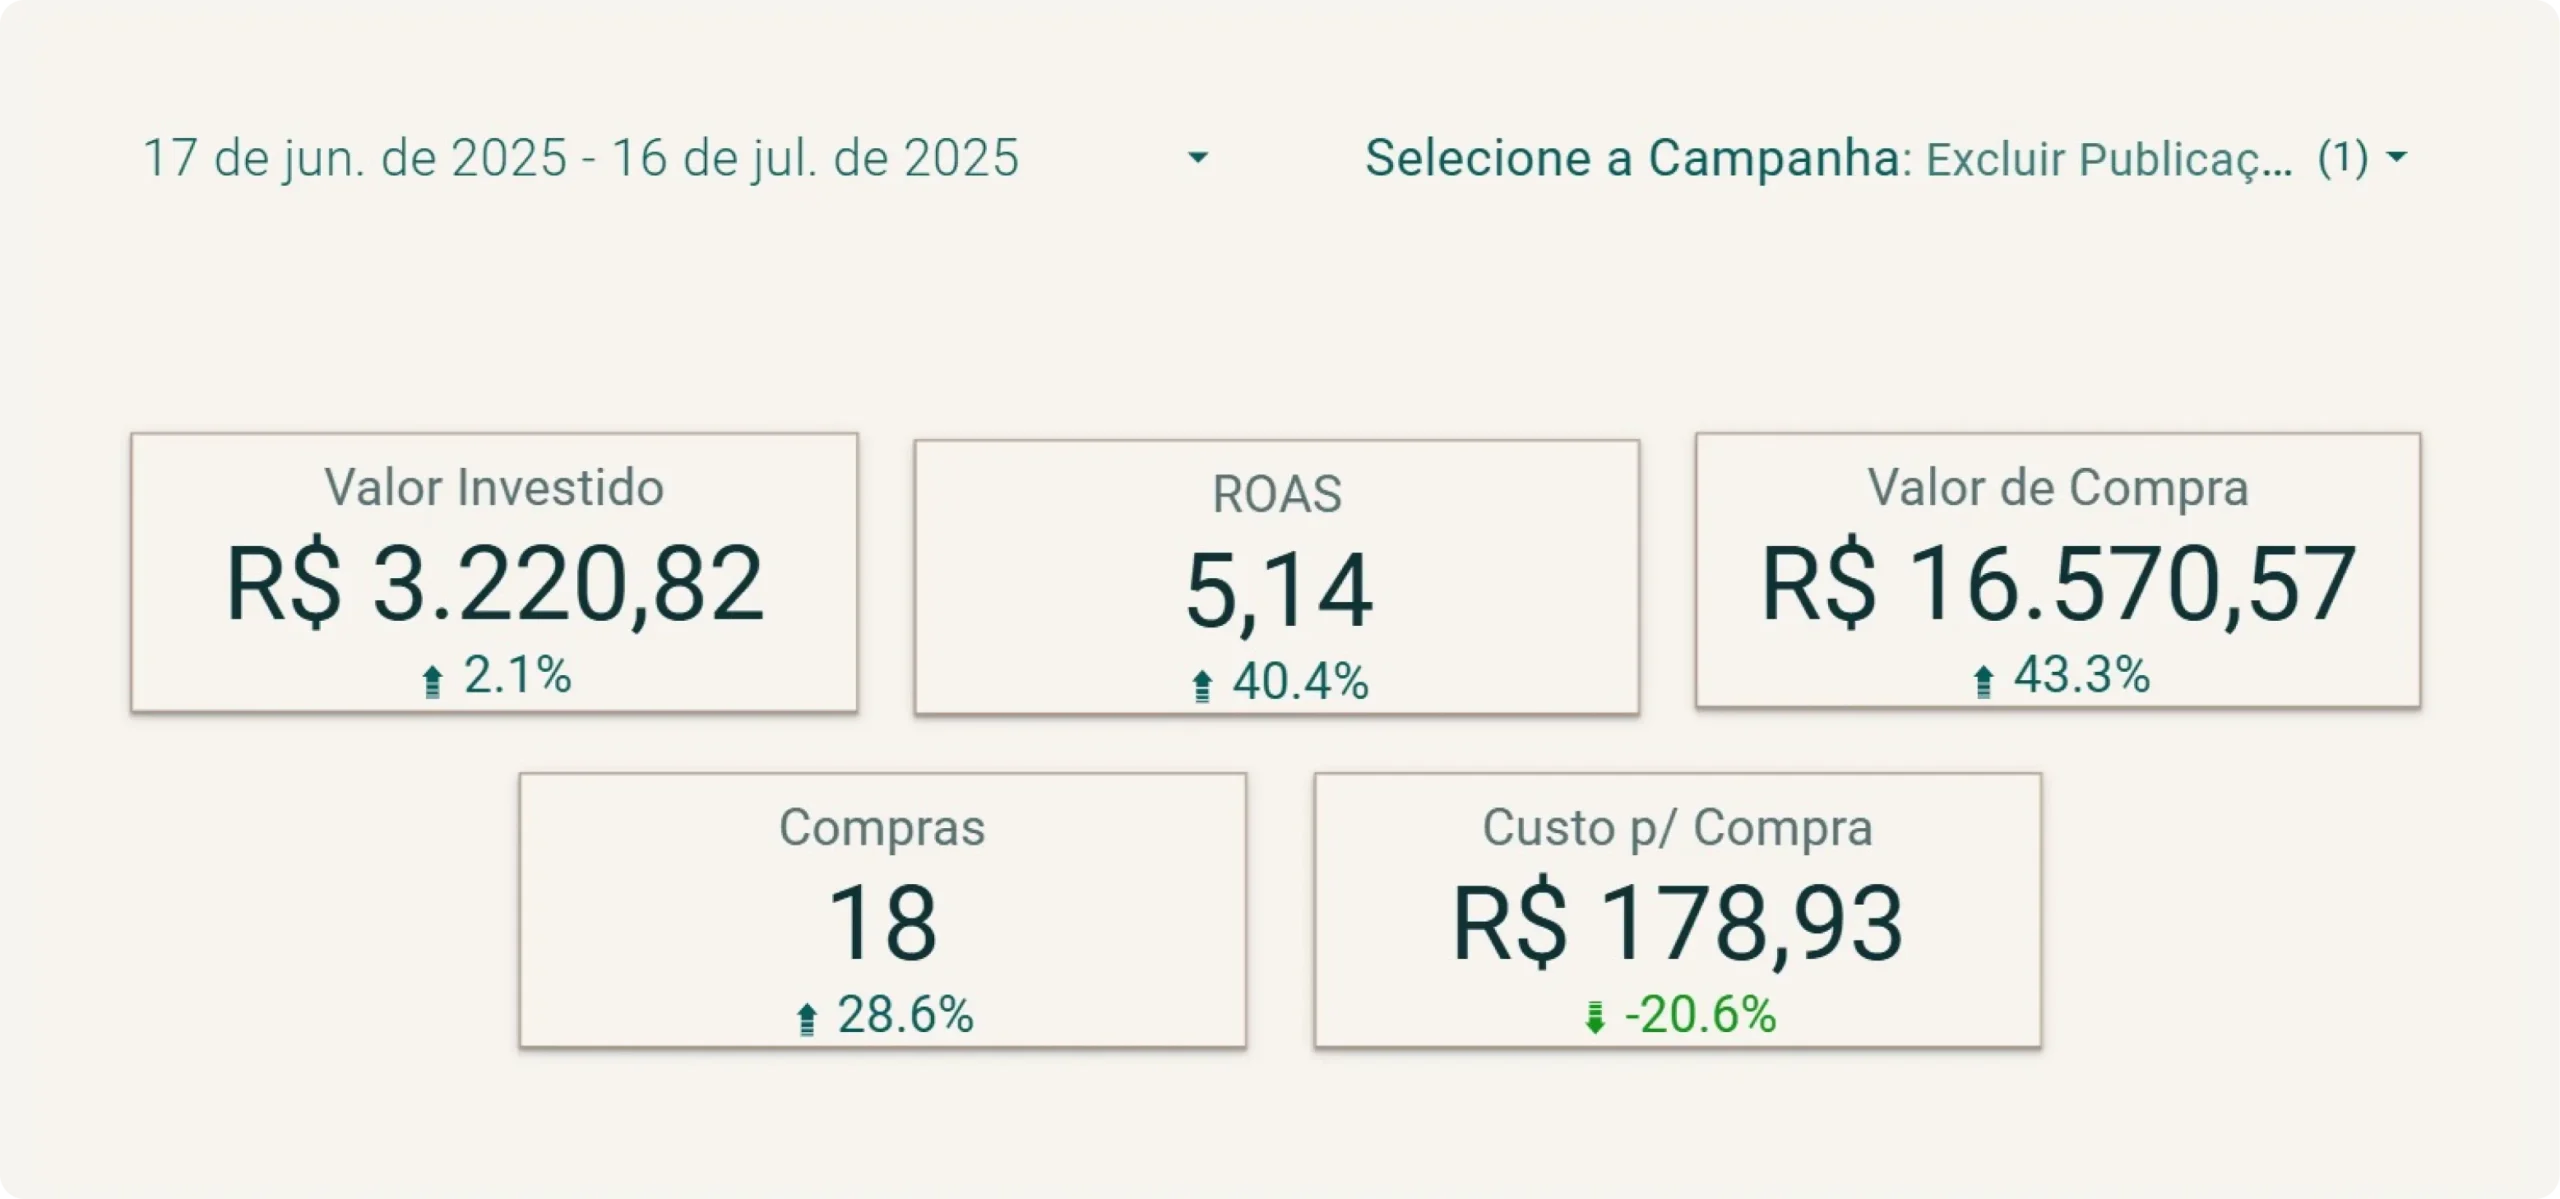Click the up arrow icon beside 40.4%
The image size is (2560, 1199).
1202,686
